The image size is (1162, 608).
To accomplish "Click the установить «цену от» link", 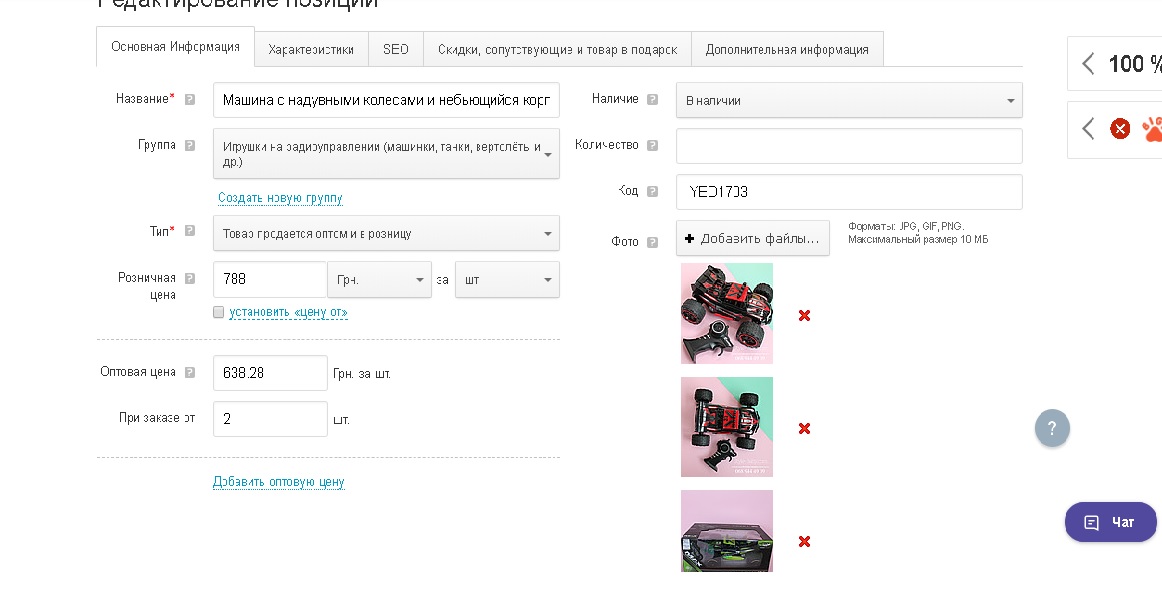I will [x=288, y=312].
